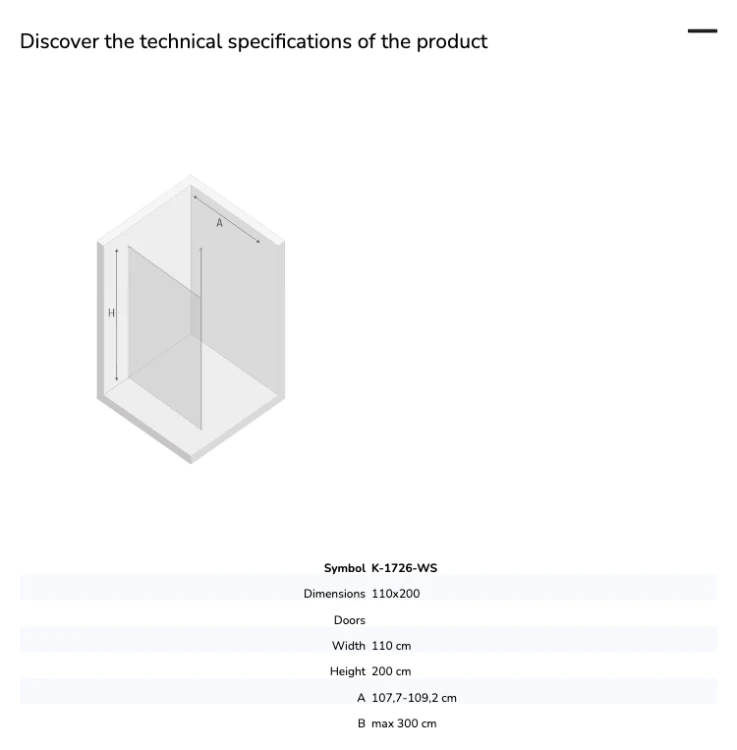Collapse the technical specifications section via minus icon
Image resolution: width=737 pixels, height=750 pixels.
[702, 31]
